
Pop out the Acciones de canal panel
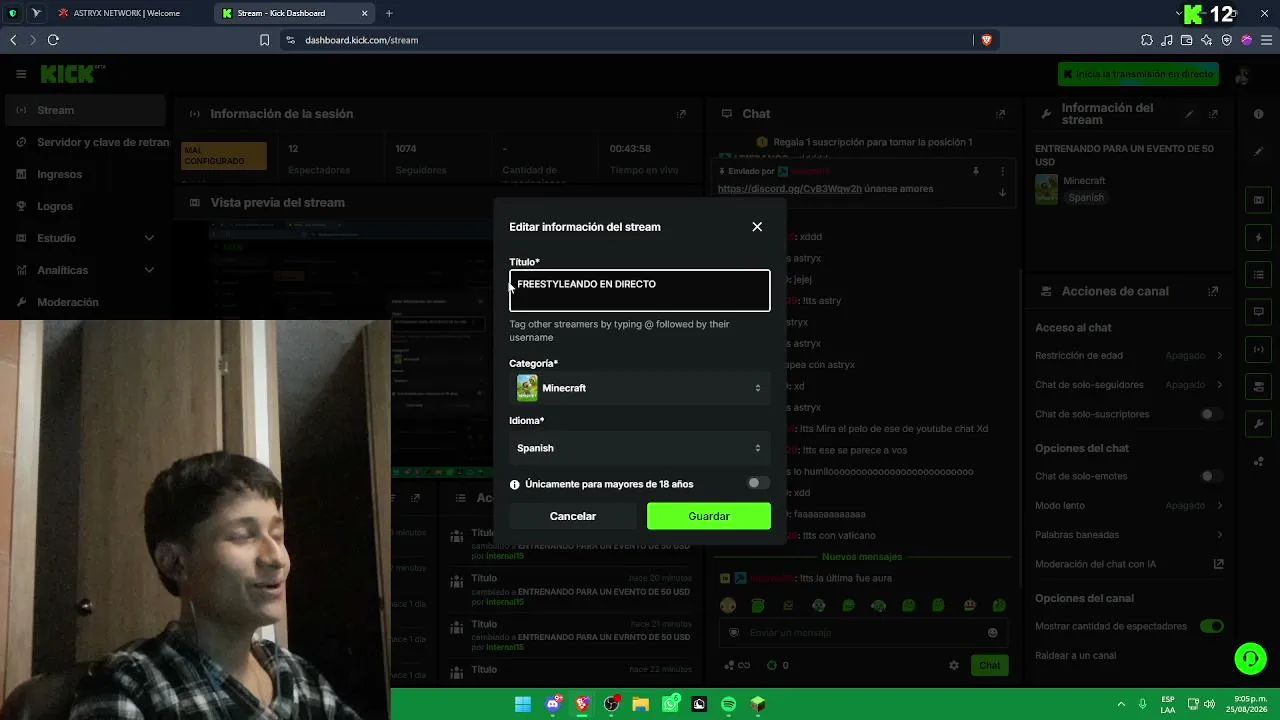[x=1213, y=291]
